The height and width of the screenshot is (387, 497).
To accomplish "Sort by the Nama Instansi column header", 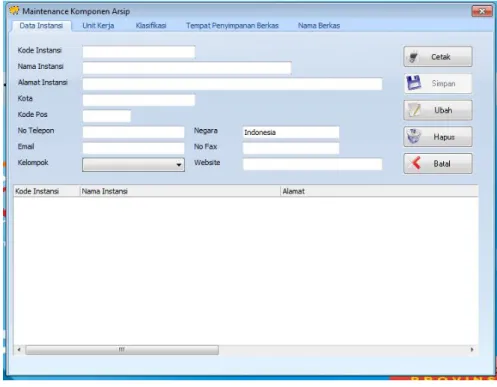I will [x=180, y=191].
